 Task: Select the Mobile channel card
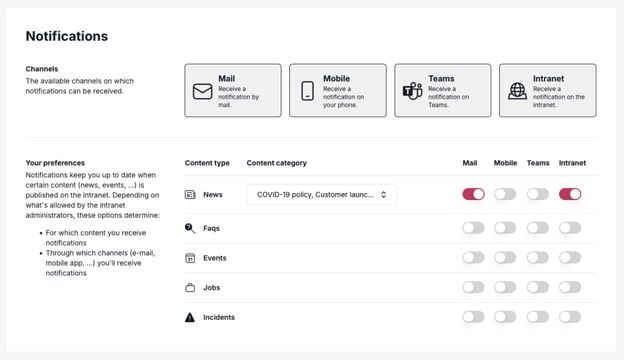(x=338, y=90)
